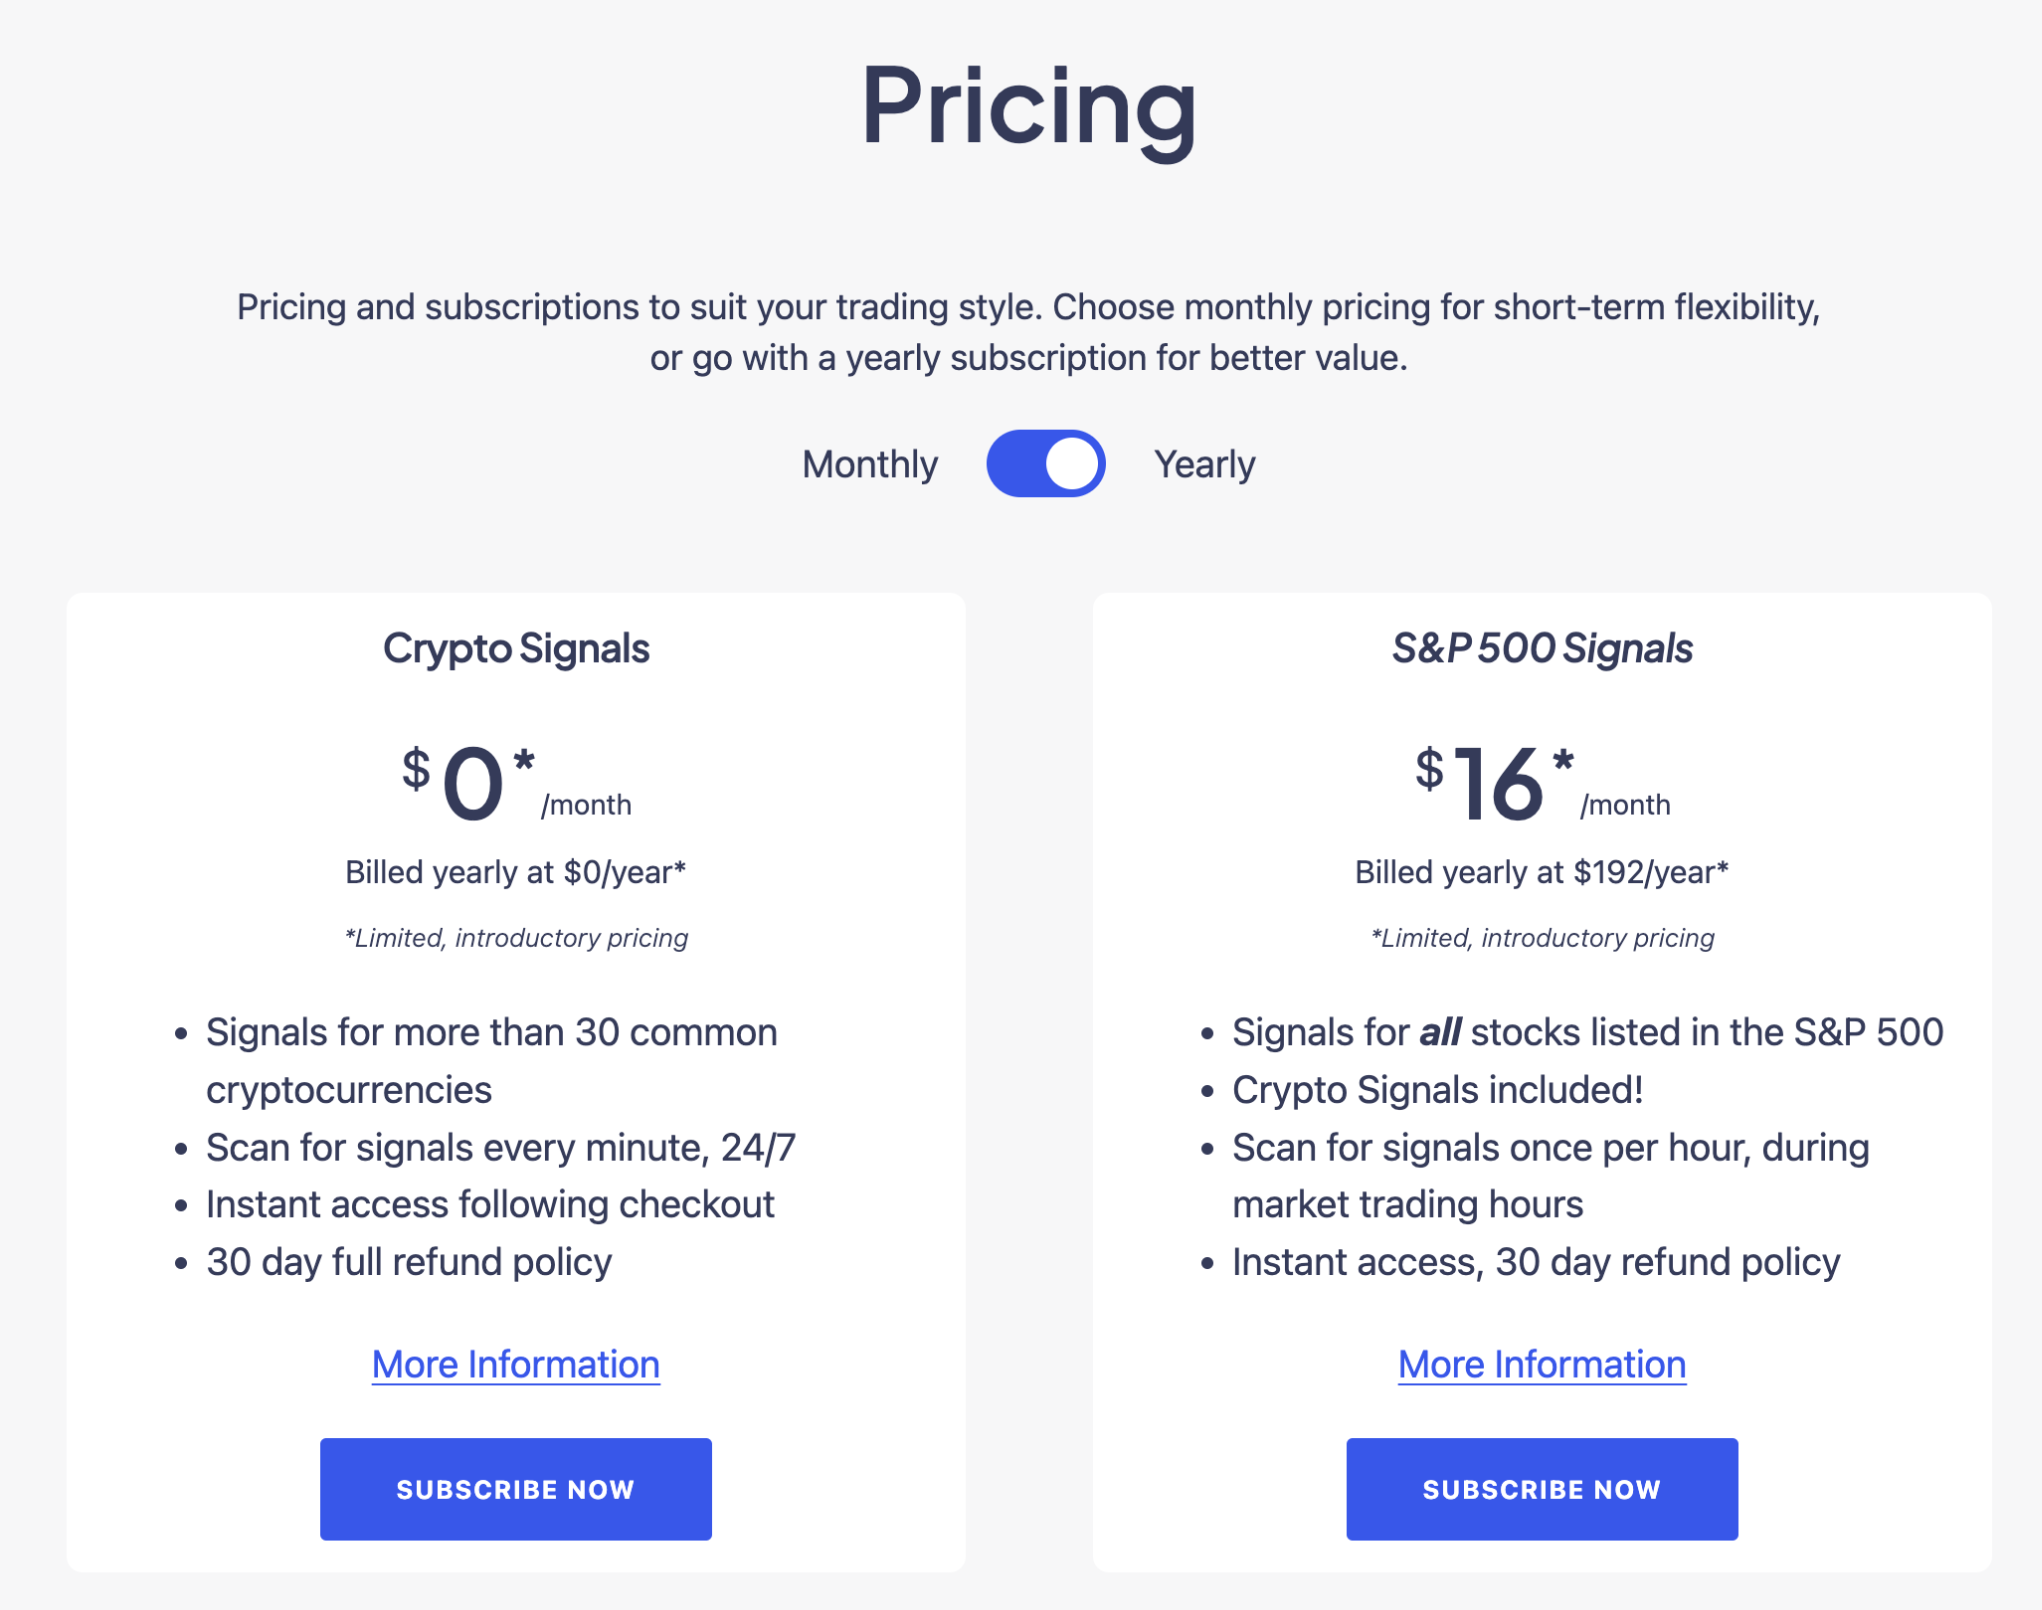Image resolution: width=2042 pixels, height=1610 pixels.
Task: Click 'Crypto Signals included!' bullet
Action: click(1437, 1090)
